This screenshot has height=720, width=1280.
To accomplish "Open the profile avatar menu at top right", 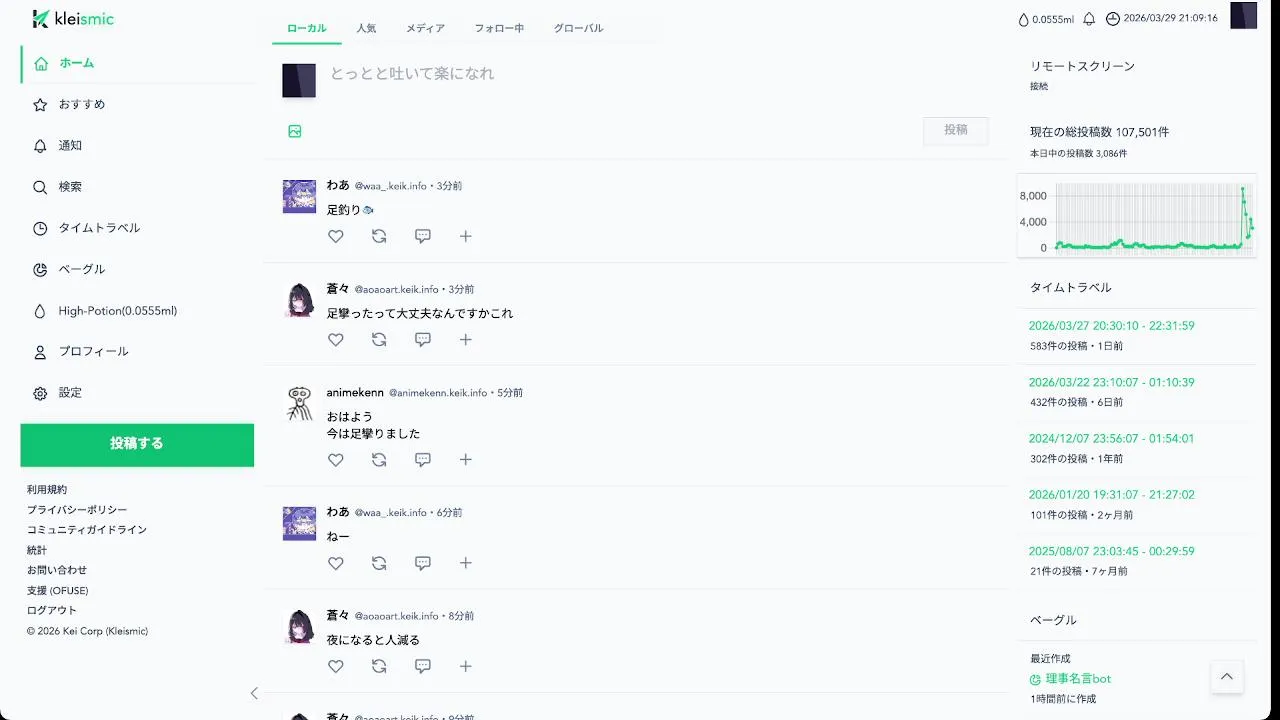I will pos(1243,16).
